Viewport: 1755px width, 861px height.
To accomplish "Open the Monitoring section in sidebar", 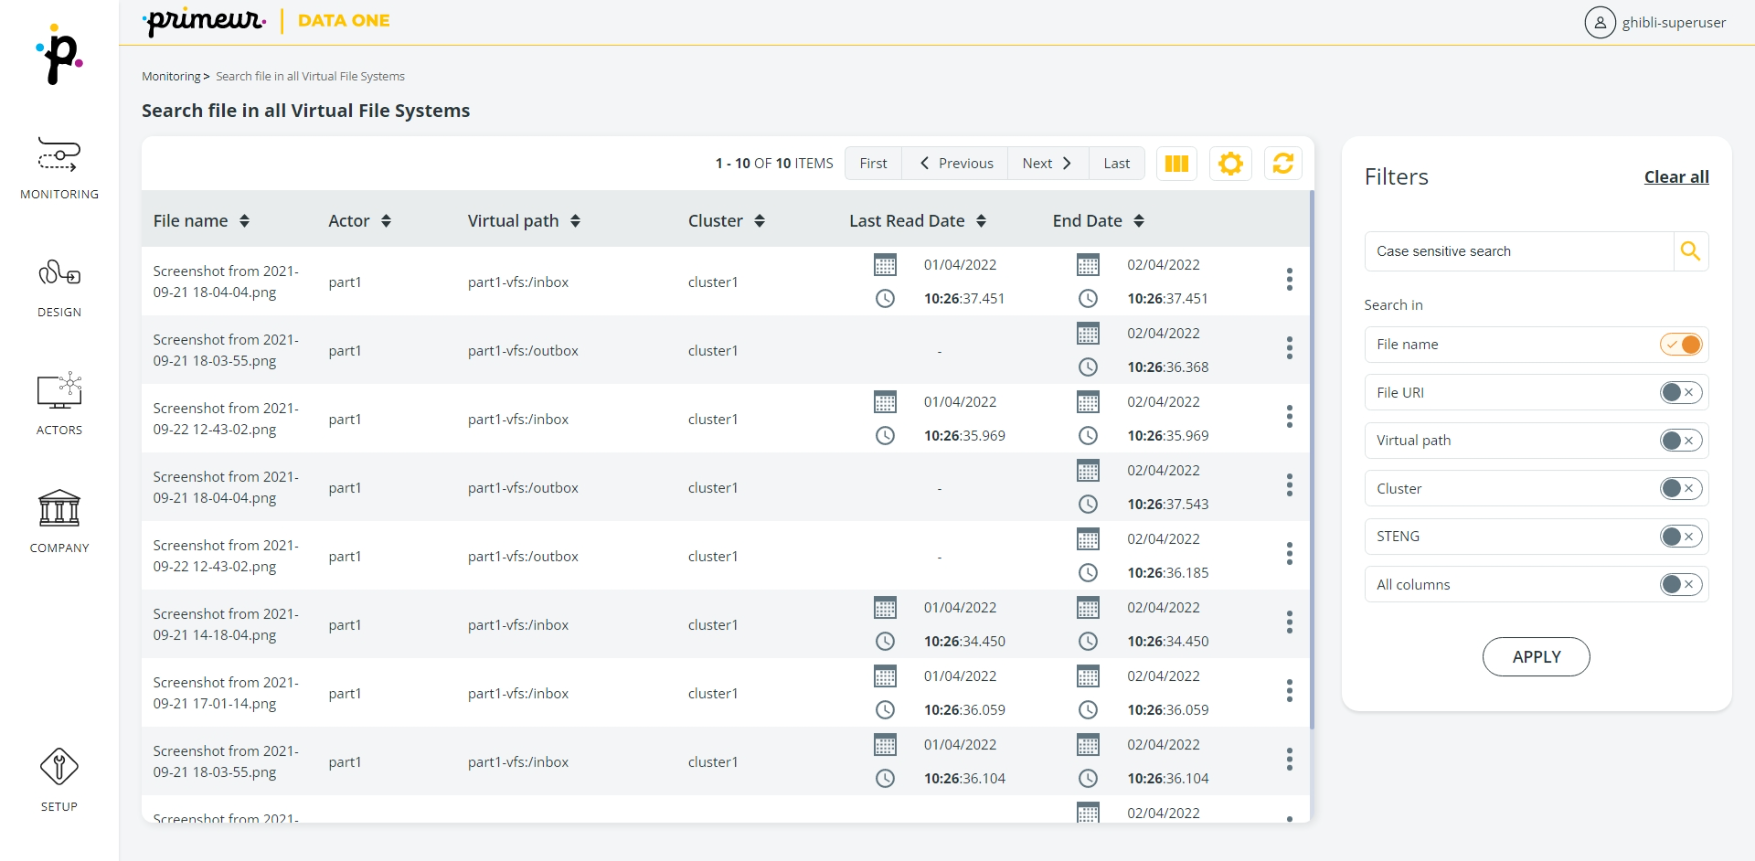I will (59, 168).
